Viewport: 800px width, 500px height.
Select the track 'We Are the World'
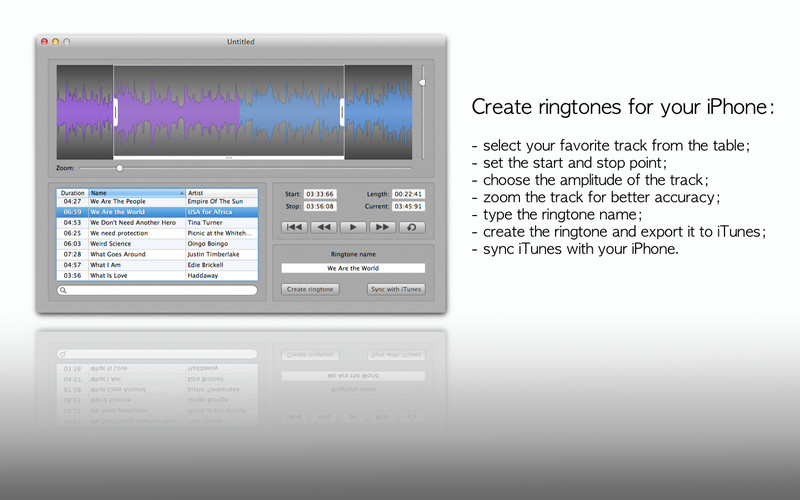[x=157, y=212]
